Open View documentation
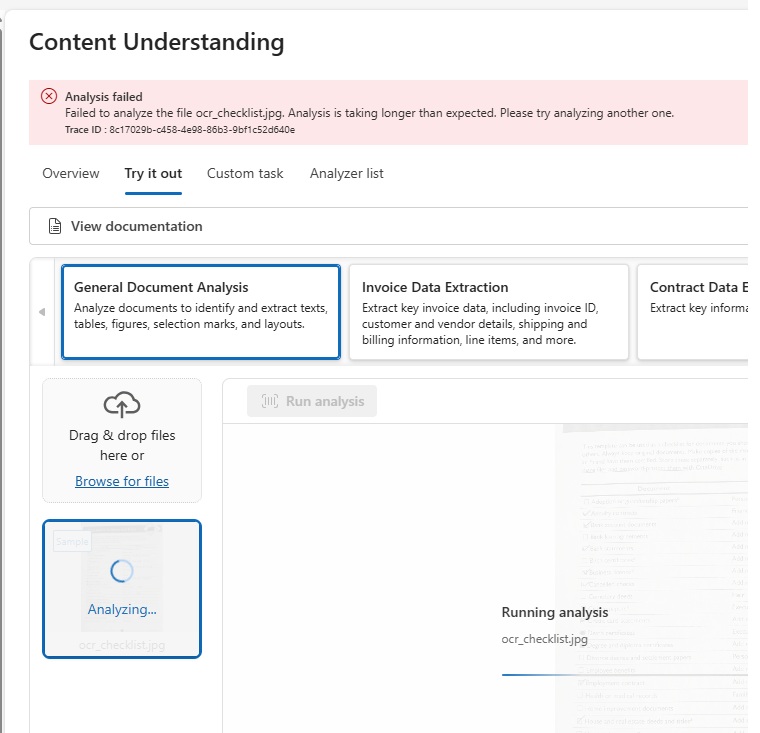This screenshot has width=760, height=733. click(x=388, y=226)
